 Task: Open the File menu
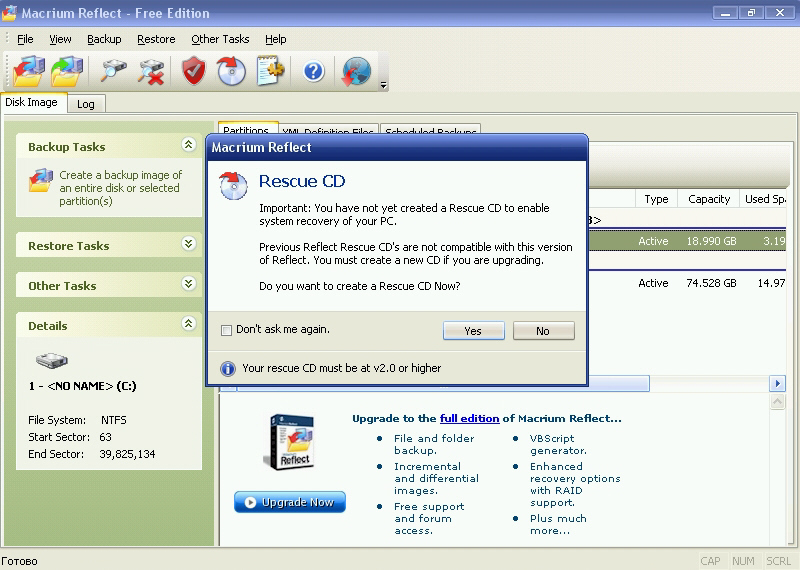tap(25, 39)
